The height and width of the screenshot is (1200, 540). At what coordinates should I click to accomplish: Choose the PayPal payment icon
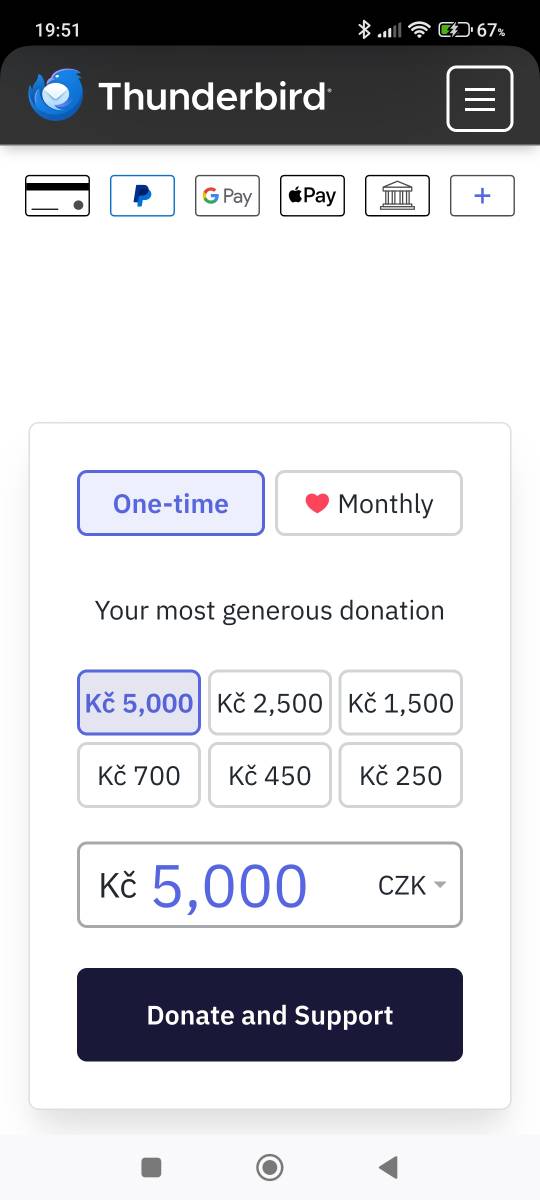click(142, 196)
